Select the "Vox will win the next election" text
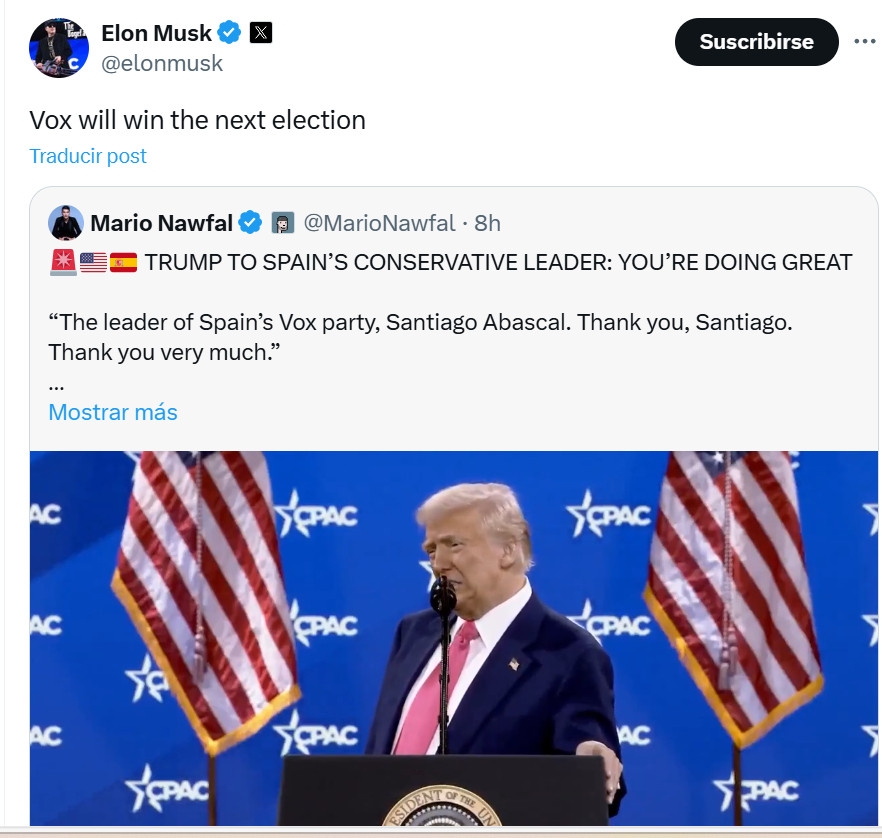 coord(197,121)
